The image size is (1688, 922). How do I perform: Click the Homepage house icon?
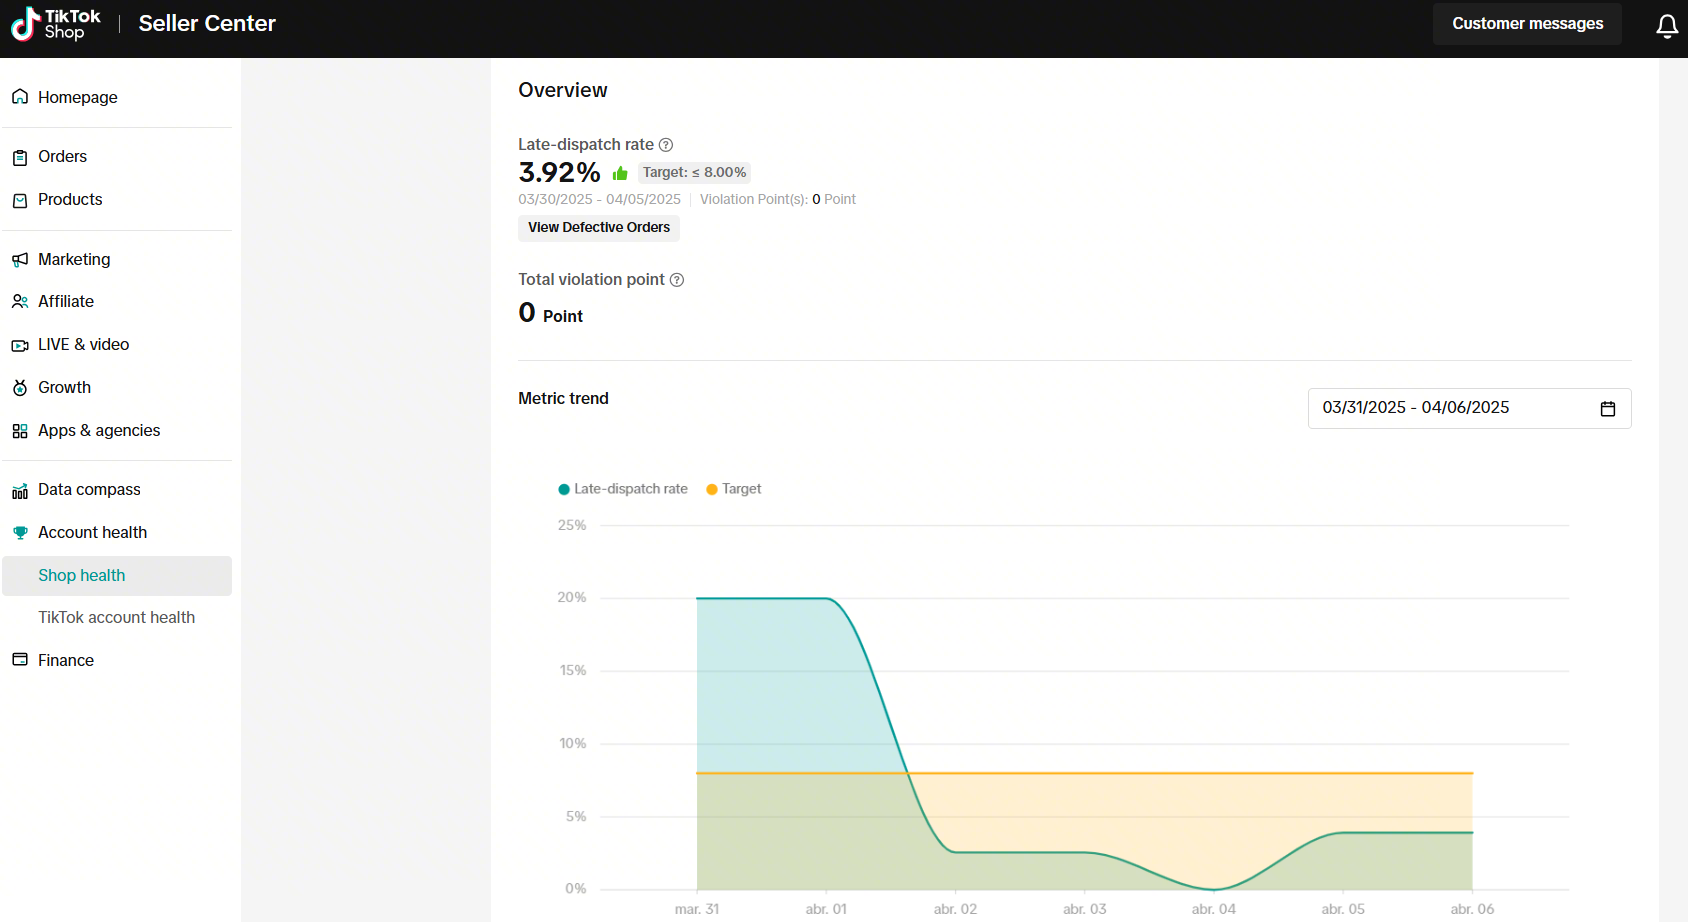[20, 97]
